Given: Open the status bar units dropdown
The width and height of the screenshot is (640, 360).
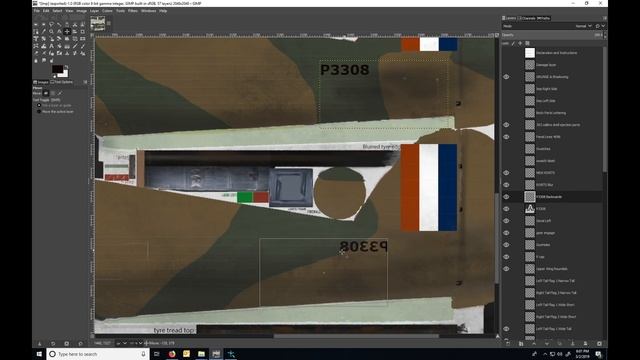Looking at the screenshot, I should coord(122,343).
